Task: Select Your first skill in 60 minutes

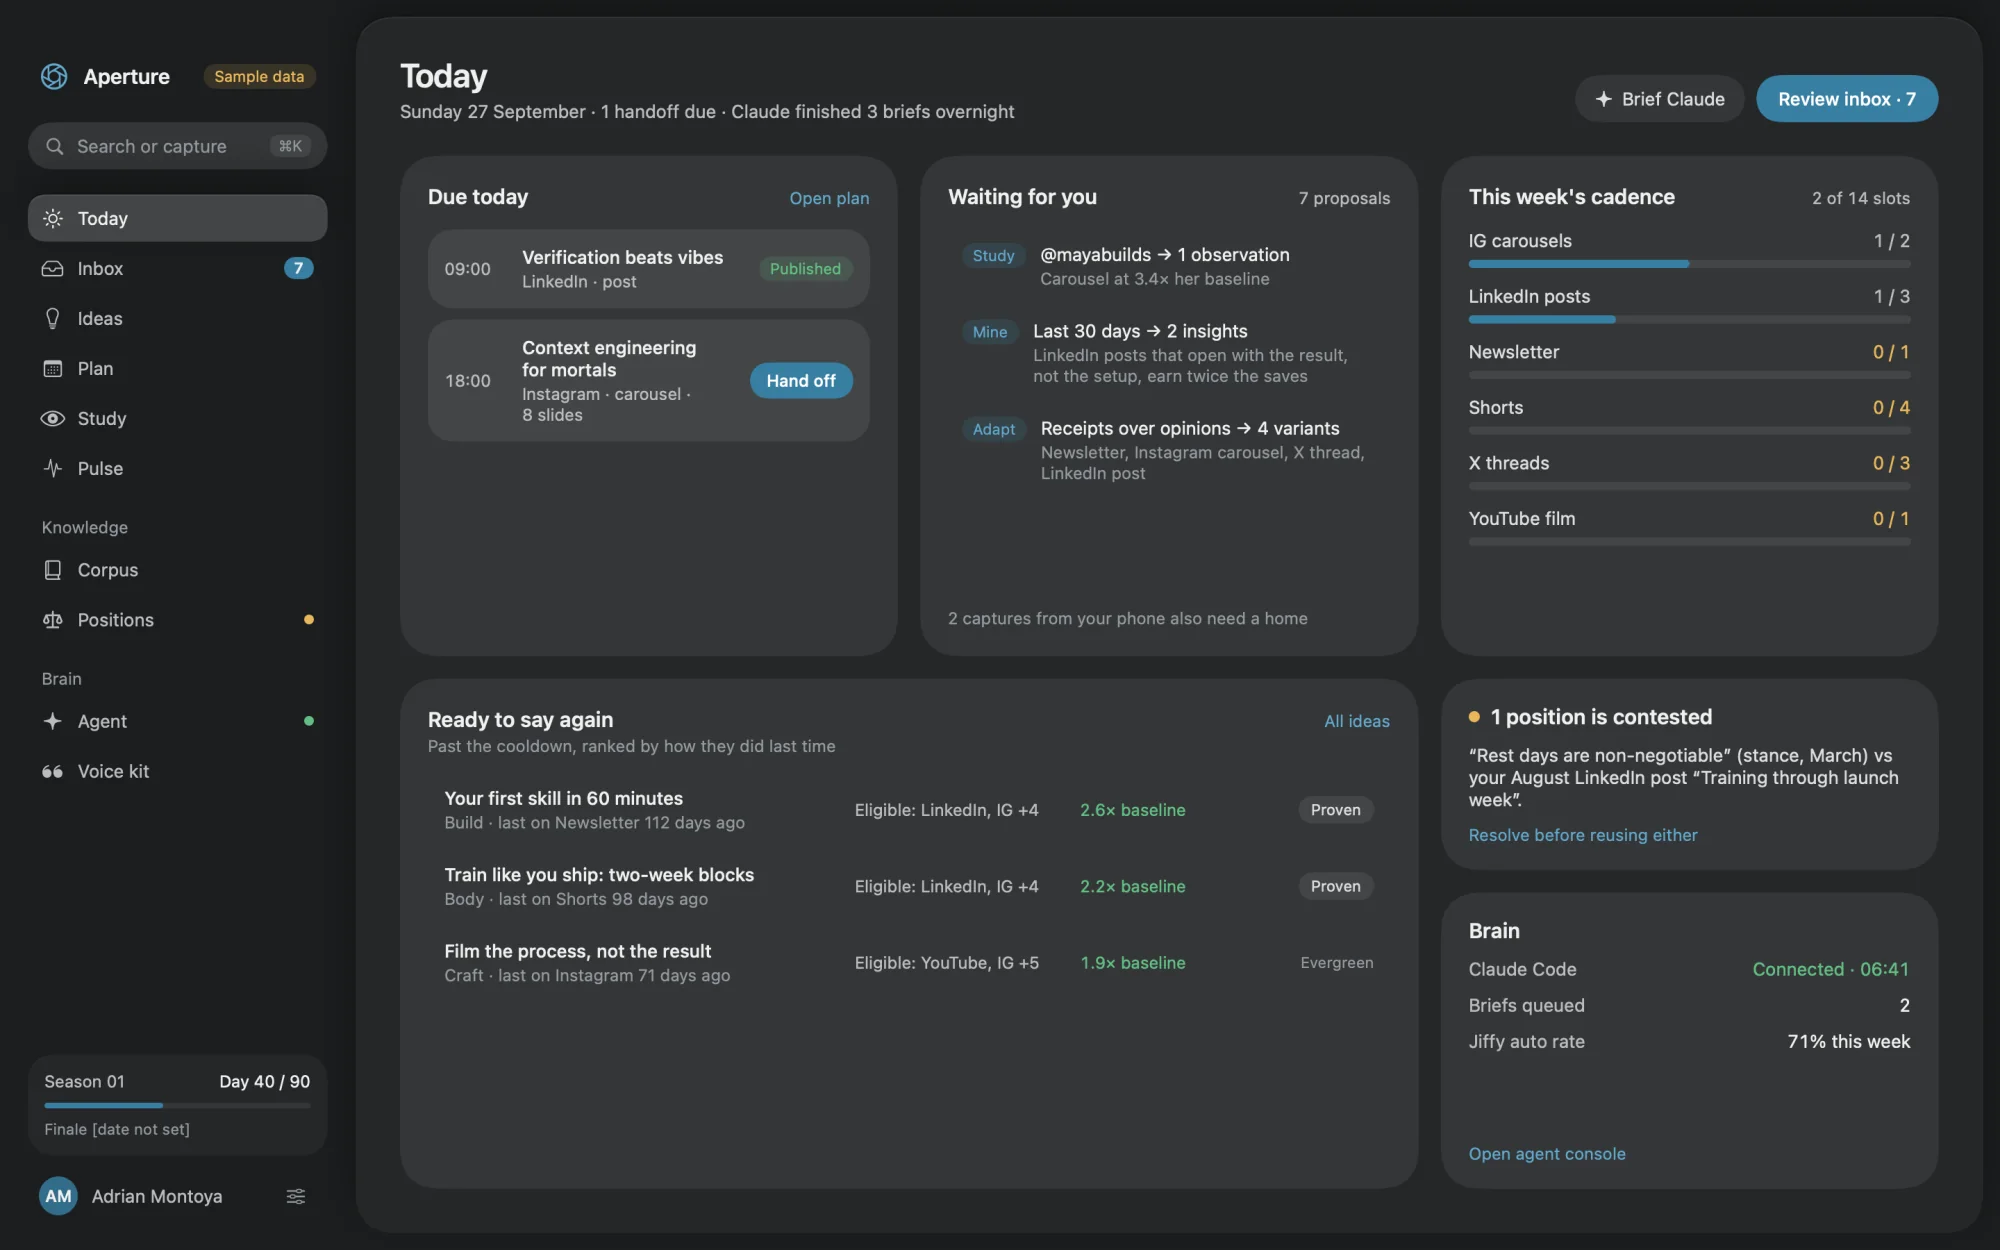Action: pos(909,810)
